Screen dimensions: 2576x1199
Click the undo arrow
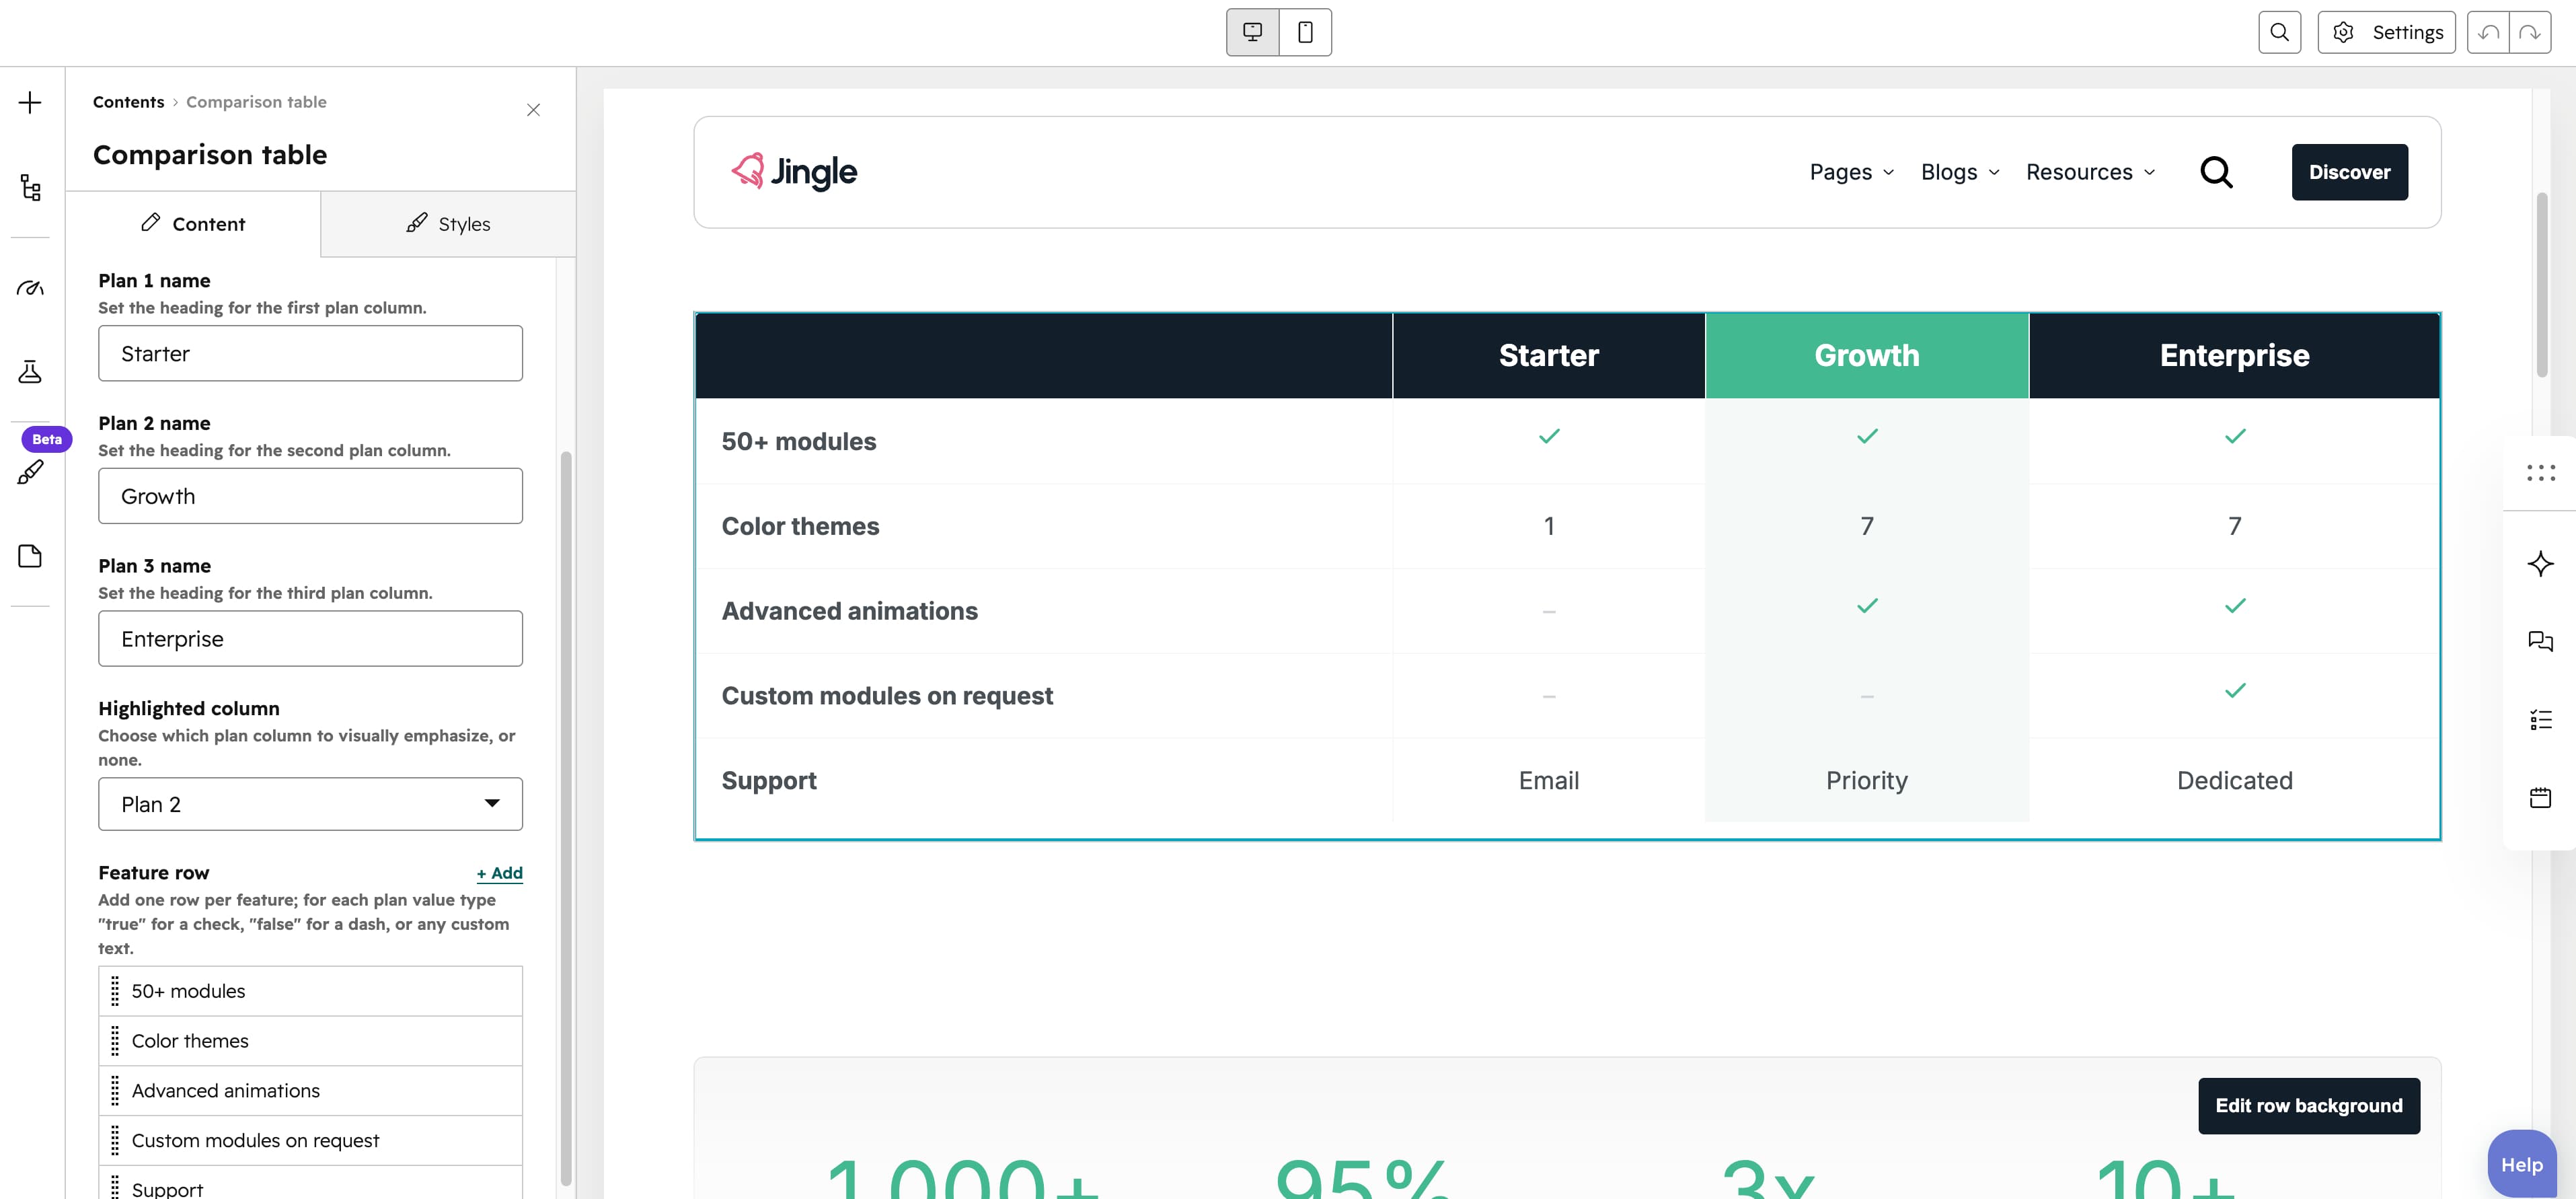coord(2488,32)
